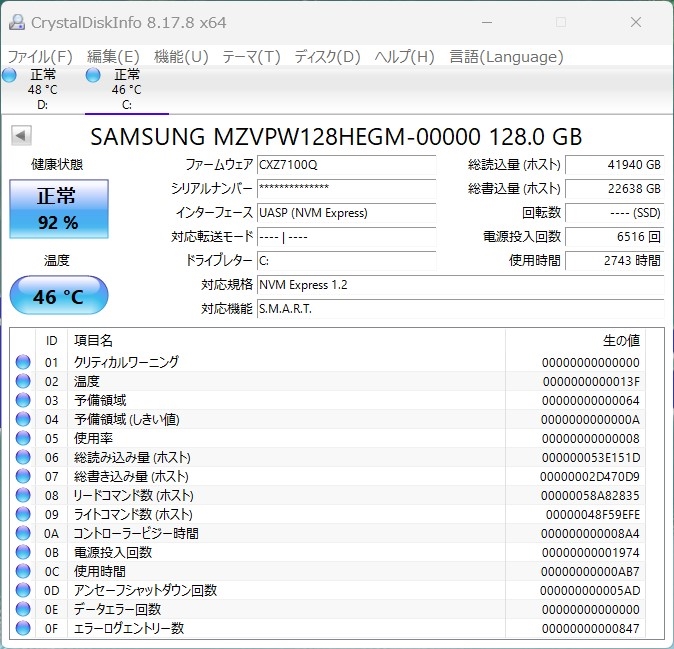
Task: Select the コントローラービジー時間 attribute name
Action: click(136, 533)
